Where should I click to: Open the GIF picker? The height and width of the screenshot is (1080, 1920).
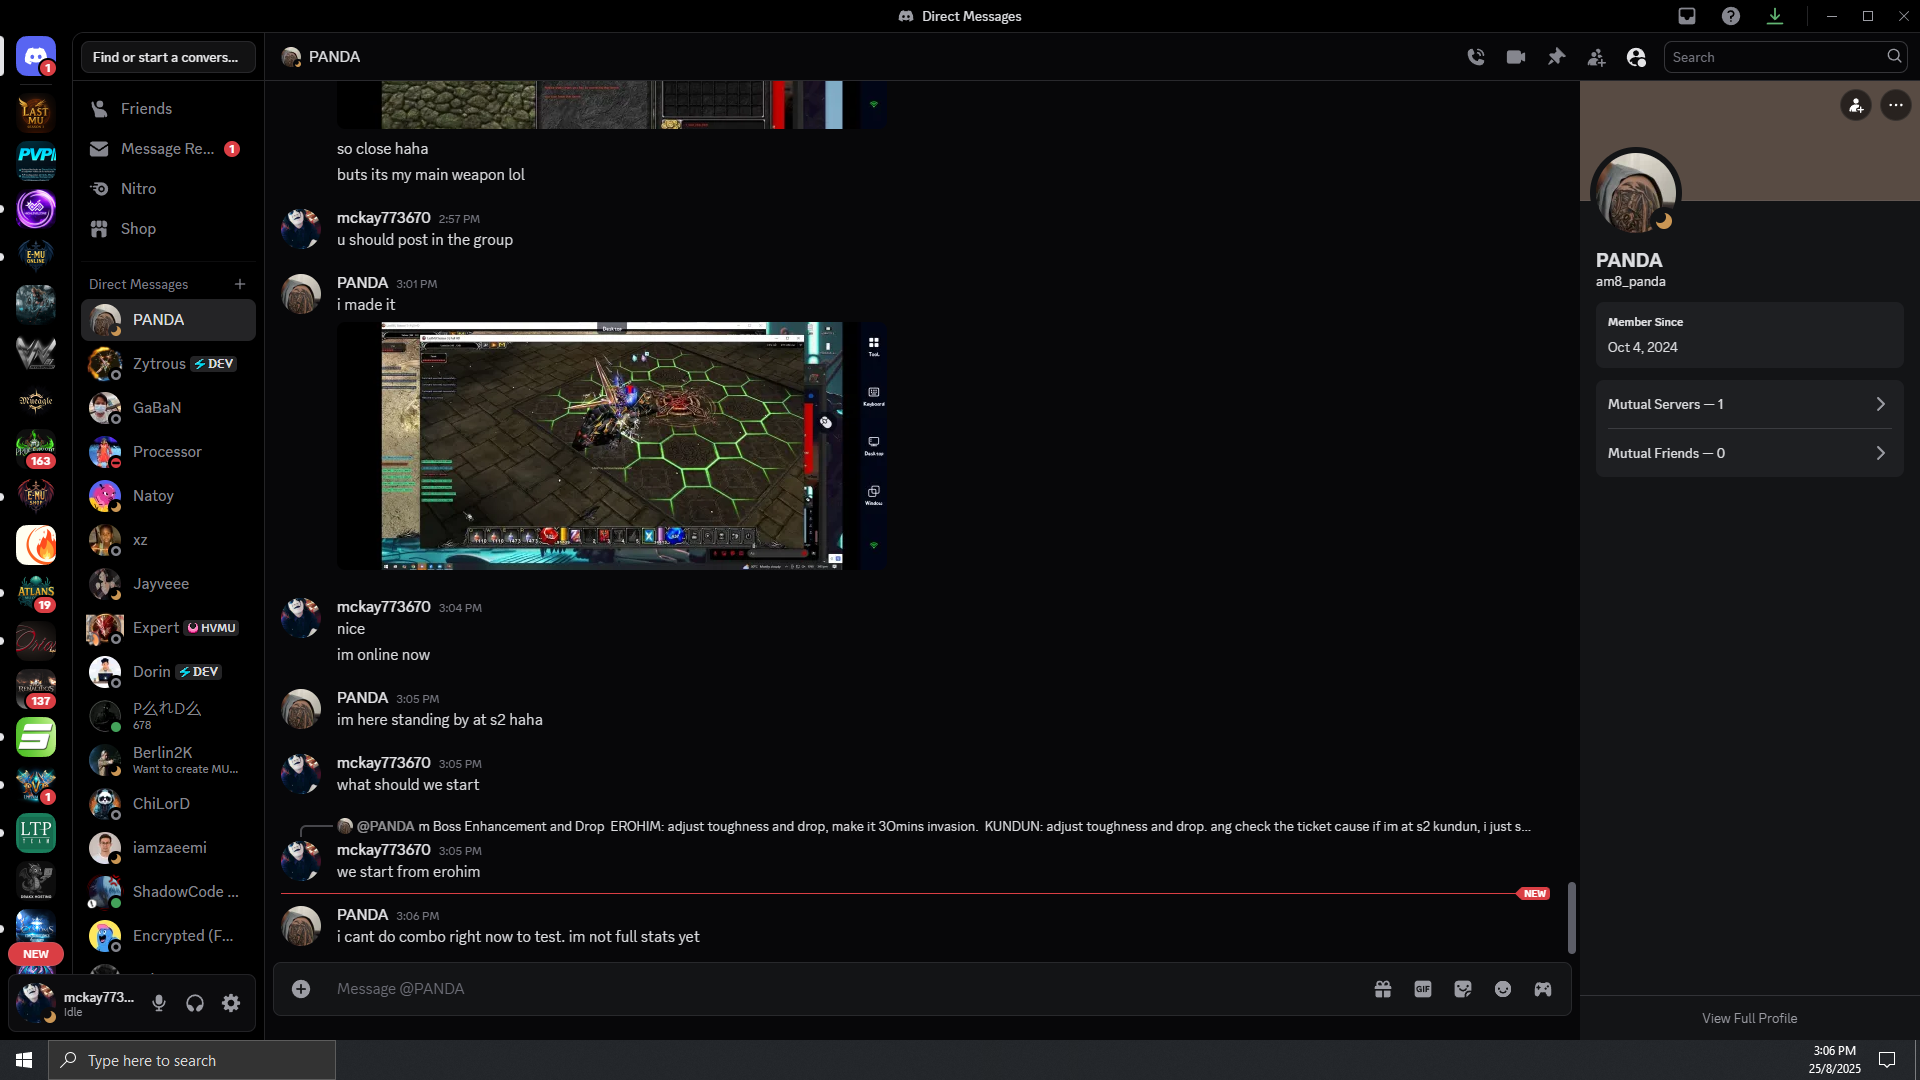[1423, 989]
